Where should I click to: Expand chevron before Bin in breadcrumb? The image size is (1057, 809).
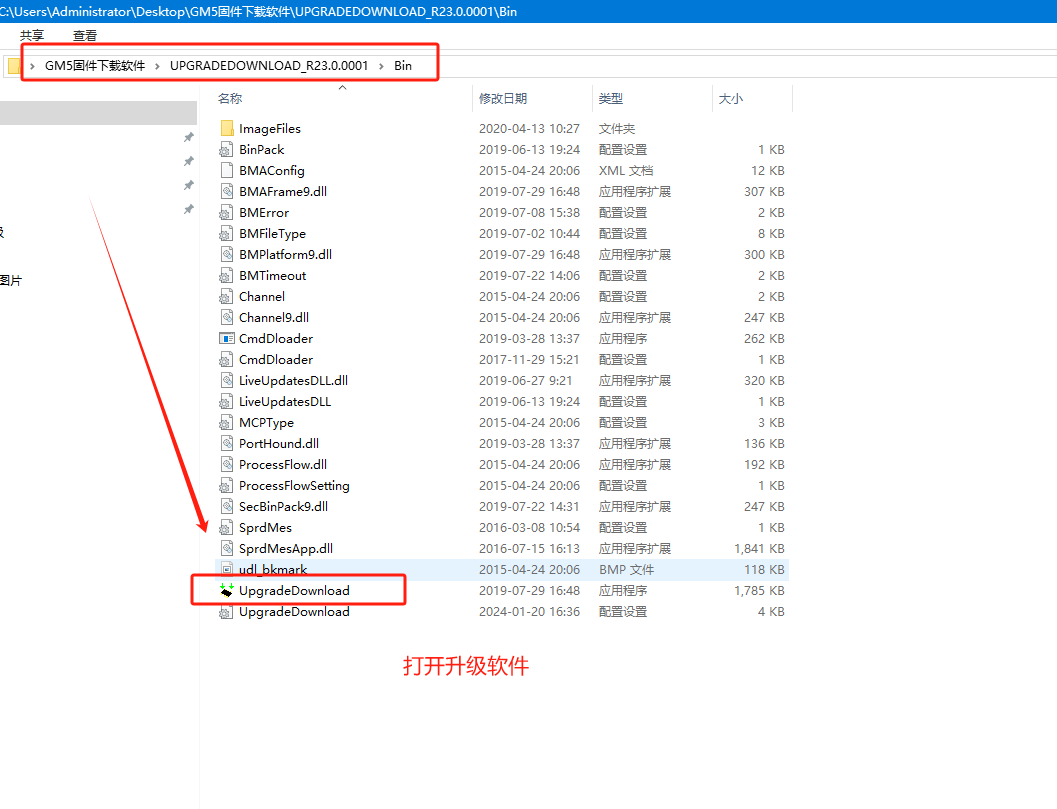point(381,66)
